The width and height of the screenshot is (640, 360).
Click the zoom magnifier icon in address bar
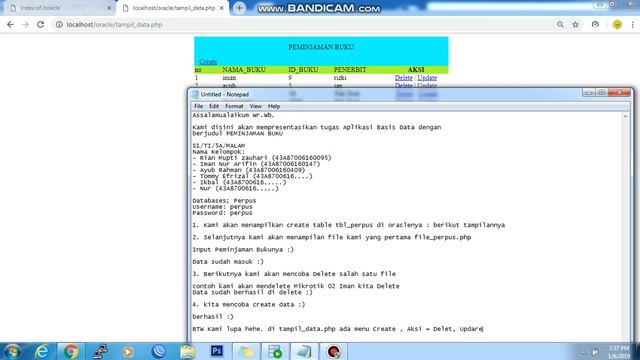coord(560,24)
